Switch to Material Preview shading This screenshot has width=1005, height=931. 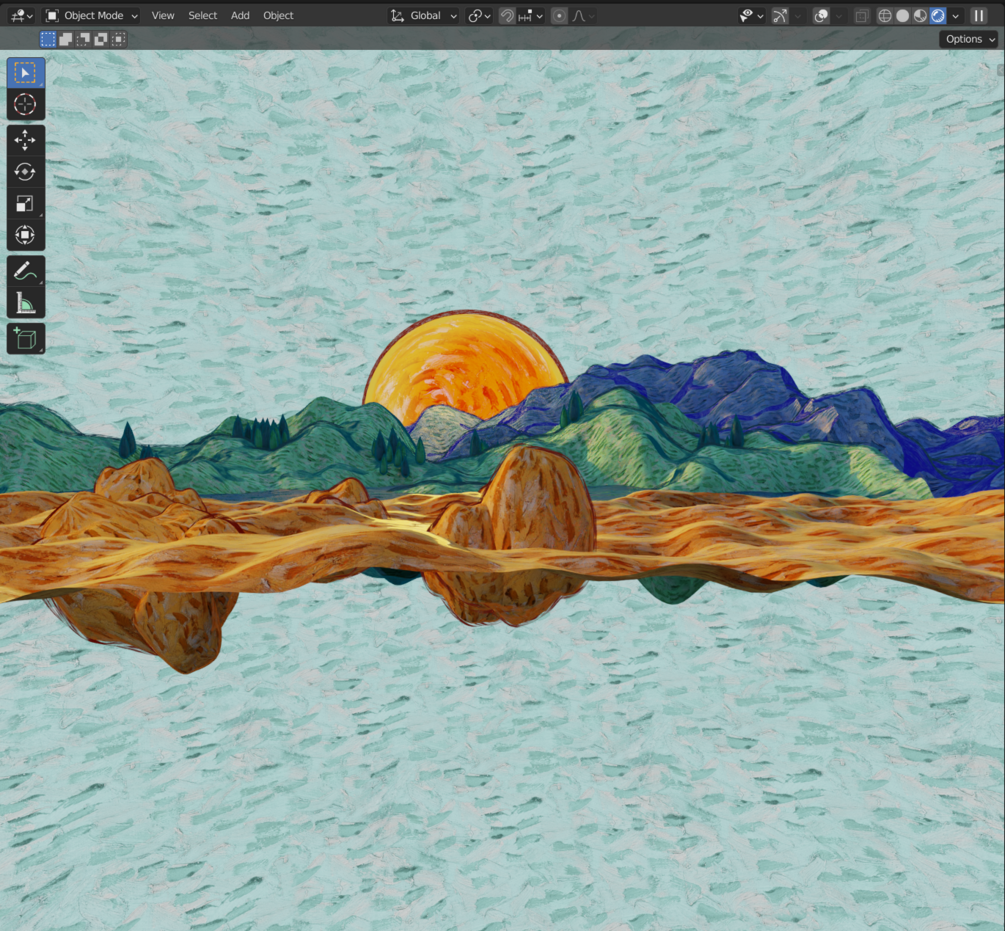click(920, 15)
